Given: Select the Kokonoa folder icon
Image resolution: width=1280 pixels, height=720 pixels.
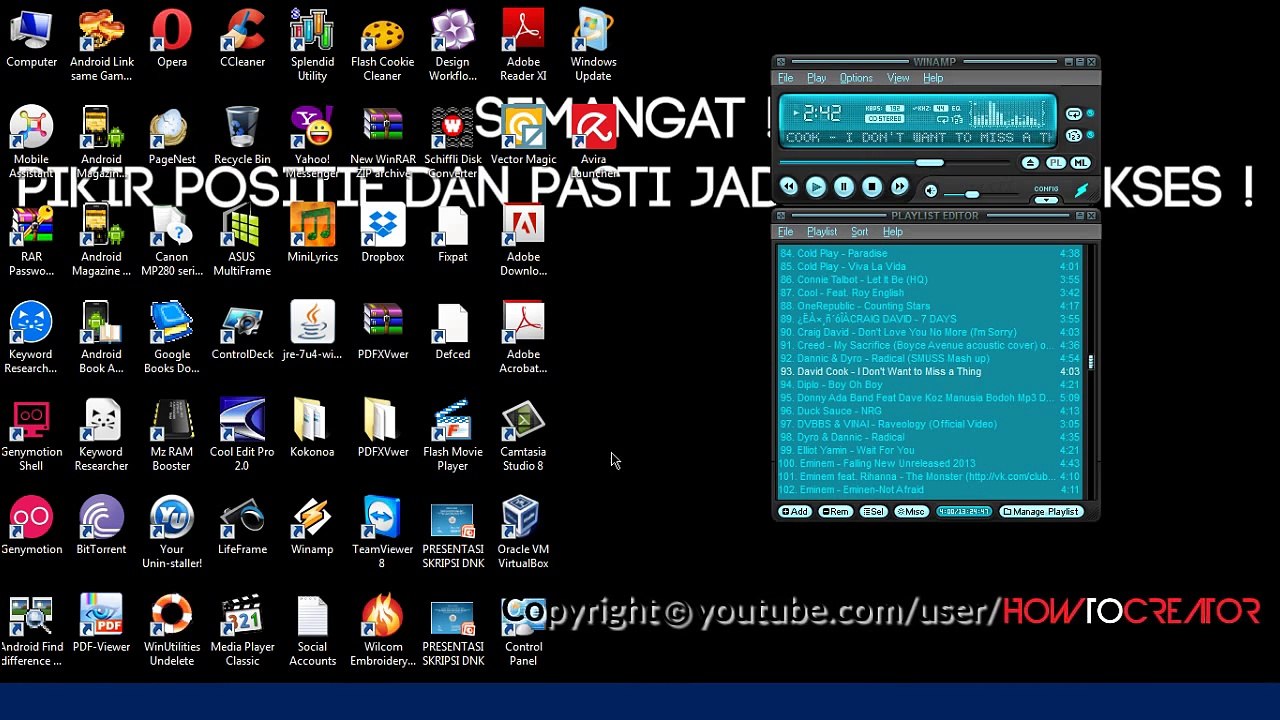Looking at the screenshot, I should pyautogui.click(x=312, y=429).
